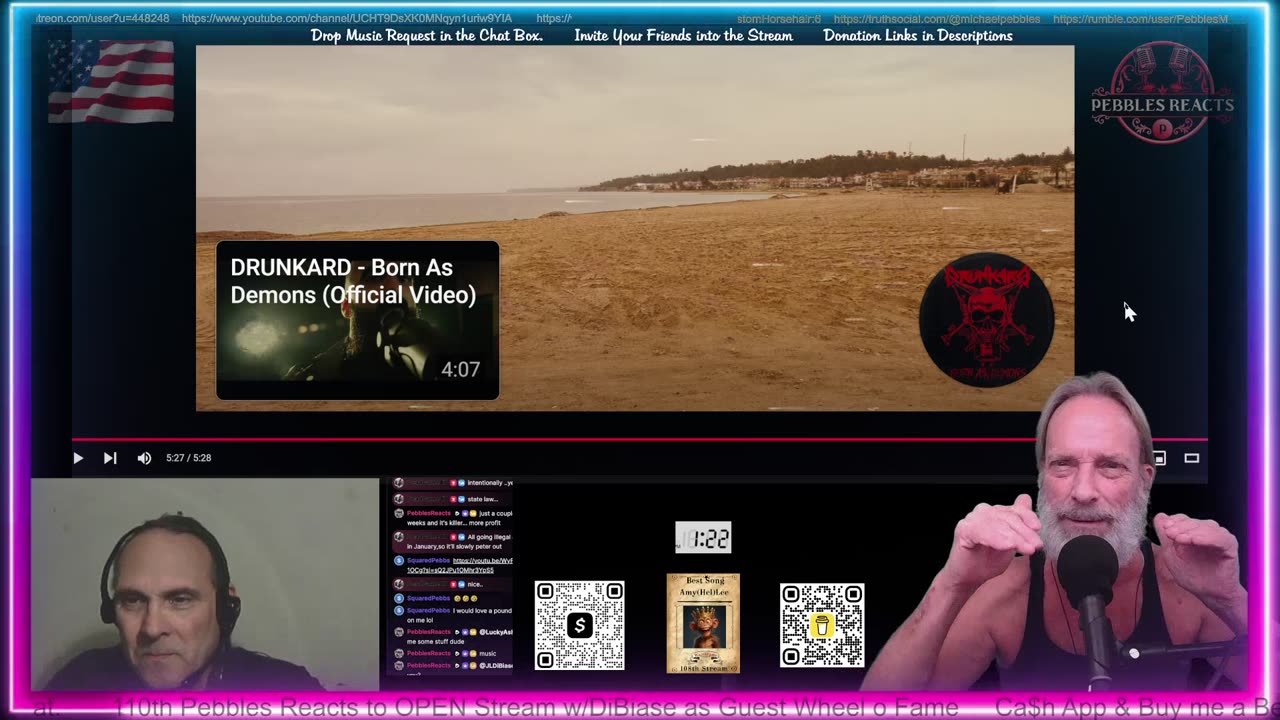The width and height of the screenshot is (1280, 720).
Task: Click the youtube.com channel URL at top
Action: (x=347, y=18)
